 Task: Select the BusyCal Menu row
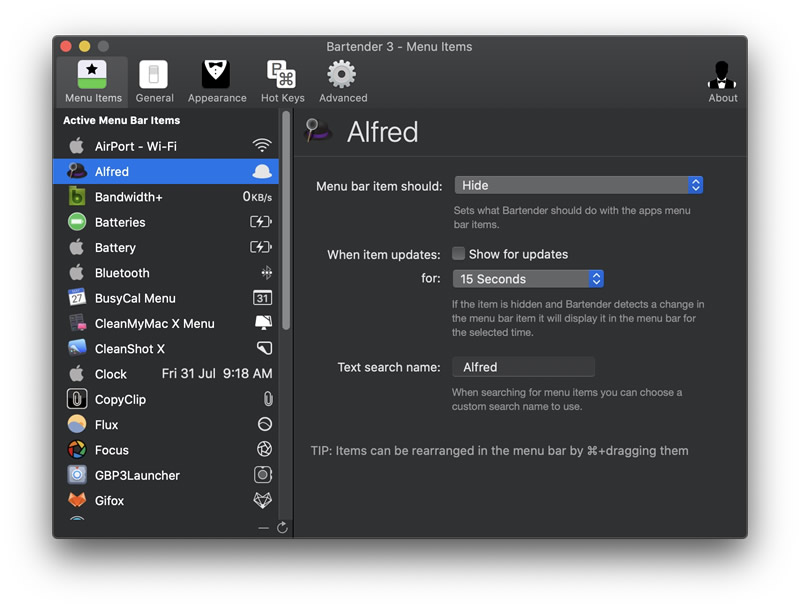[166, 298]
